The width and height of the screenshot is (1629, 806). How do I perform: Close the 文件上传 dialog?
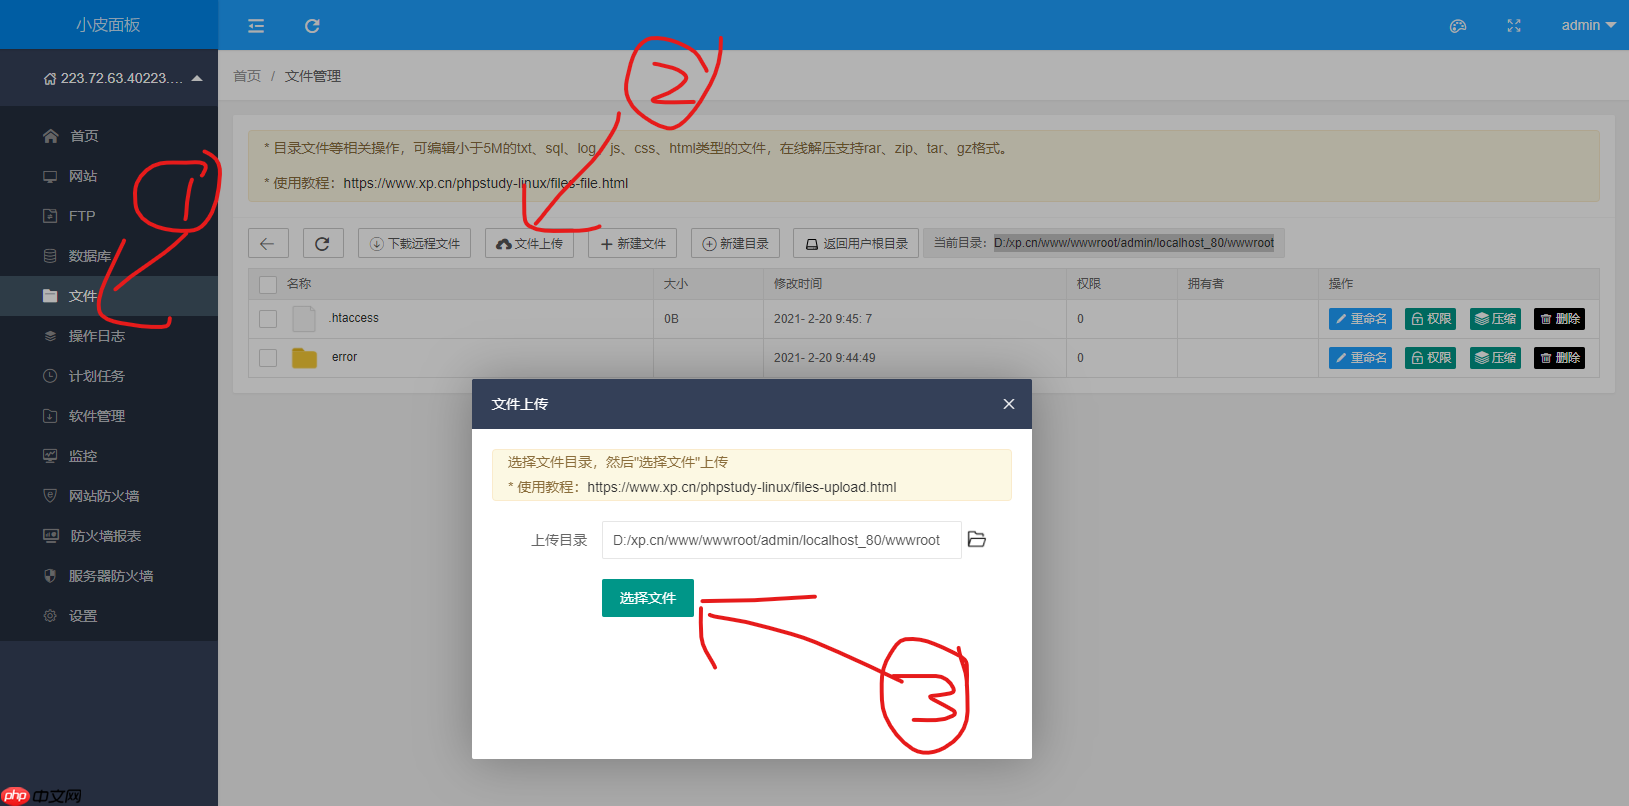click(x=1009, y=404)
